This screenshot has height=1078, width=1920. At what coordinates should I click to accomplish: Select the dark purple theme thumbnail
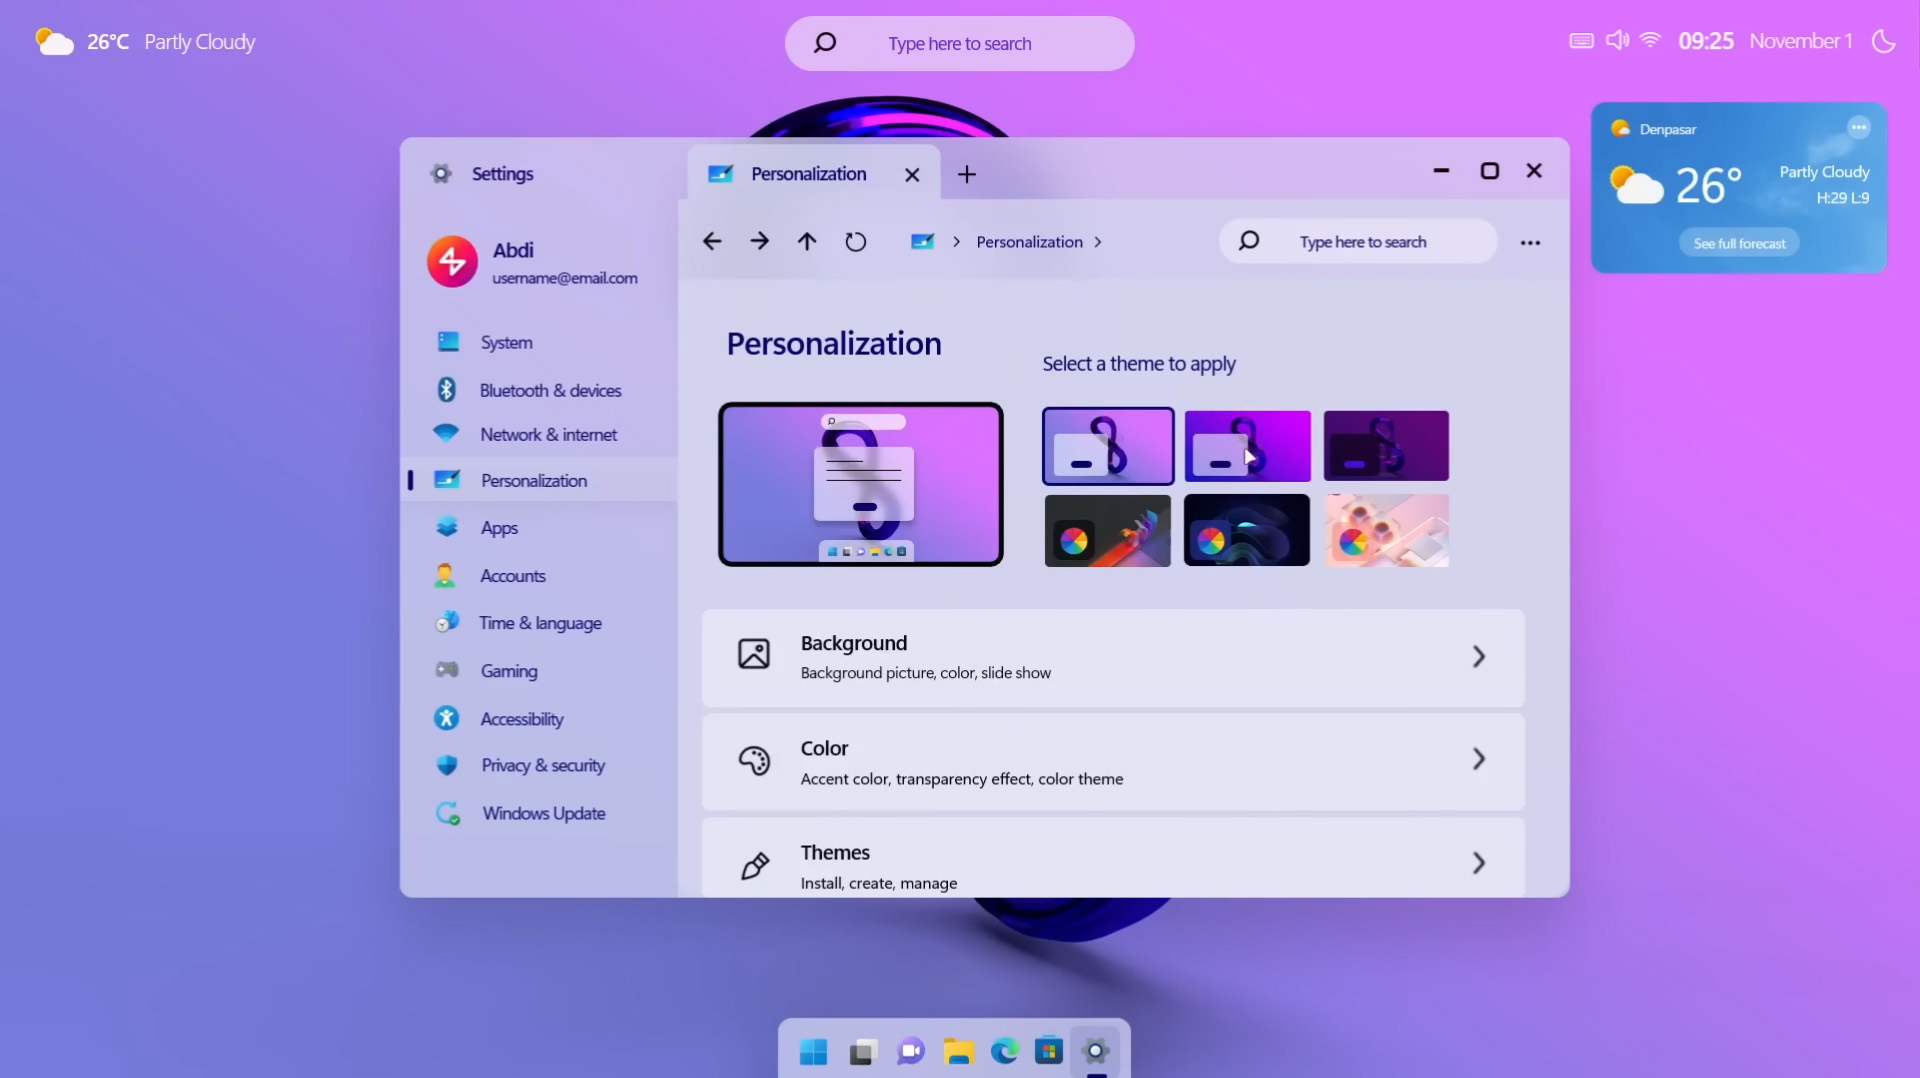coord(1386,445)
